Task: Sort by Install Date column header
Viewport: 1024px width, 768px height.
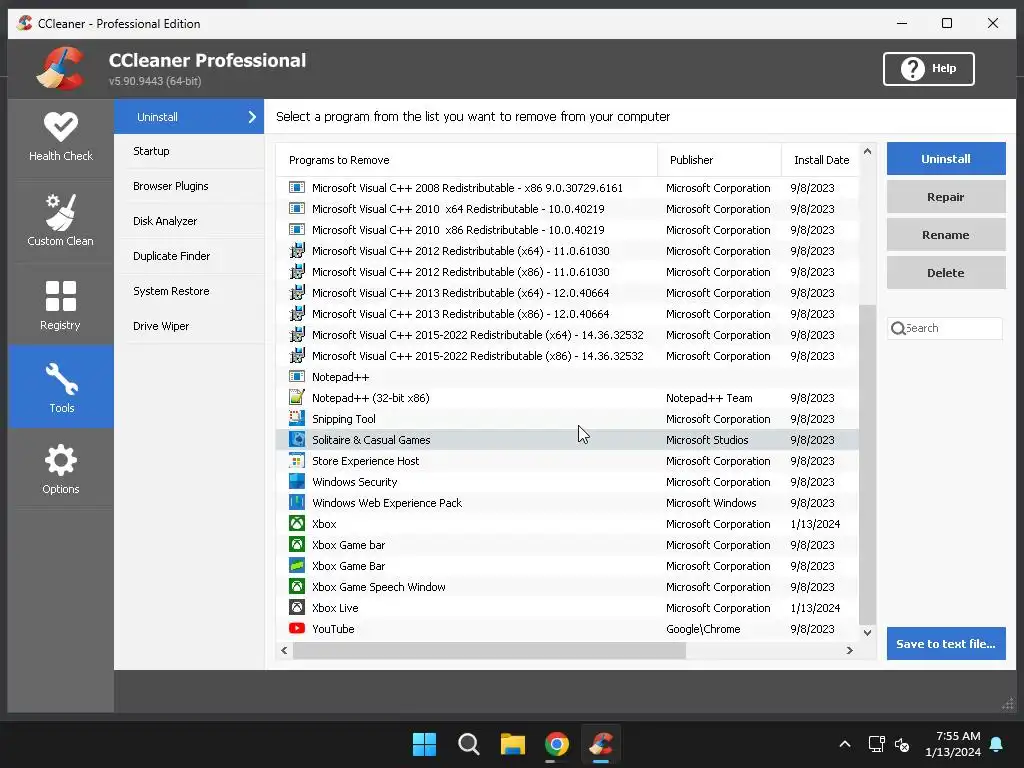Action: click(x=821, y=160)
